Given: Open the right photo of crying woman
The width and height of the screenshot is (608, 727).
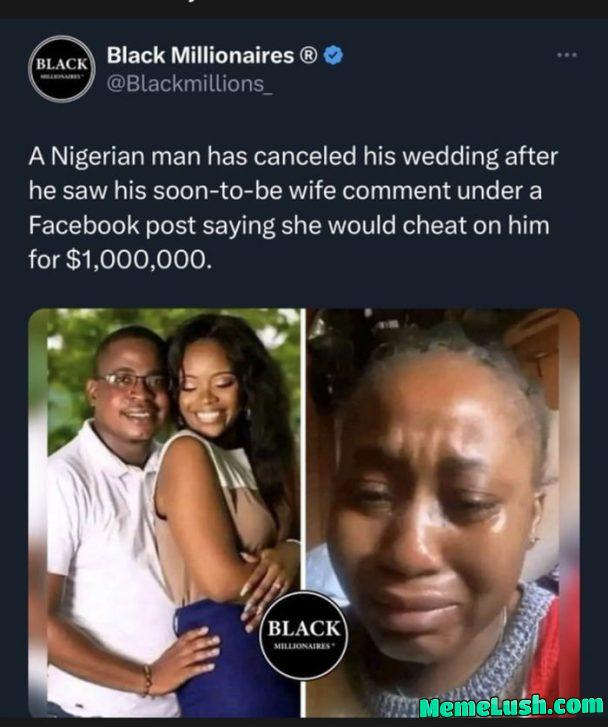Looking at the screenshot, I should coord(443,512).
